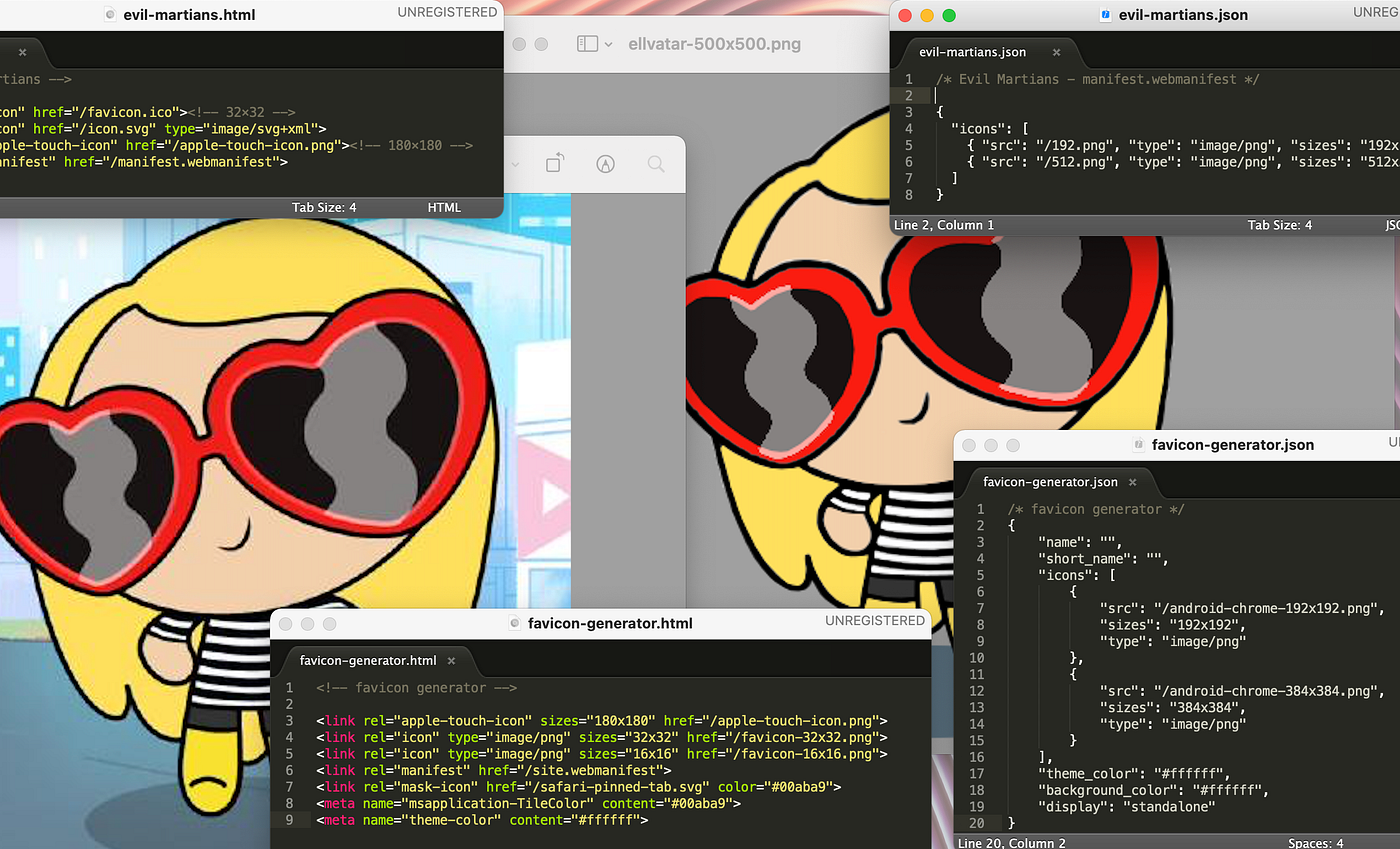
Task: Open the sidebar view options chevron
Action: pos(609,45)
